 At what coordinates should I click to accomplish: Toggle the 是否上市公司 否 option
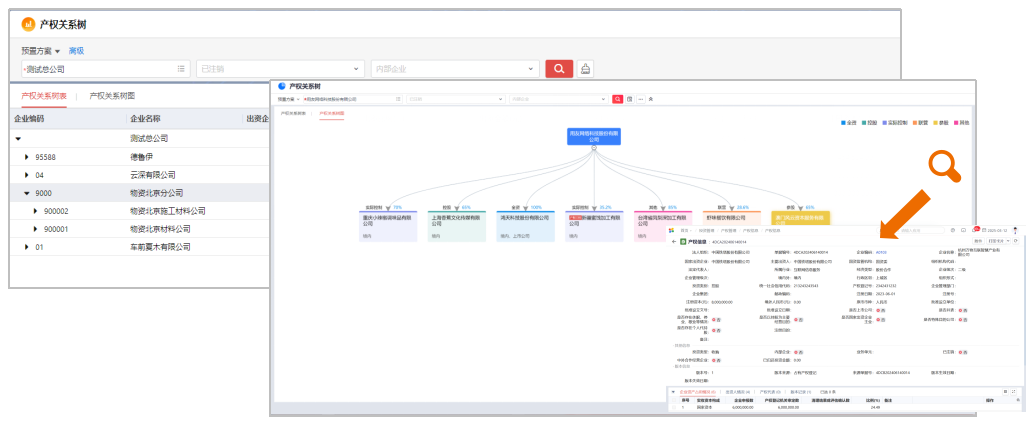pos(881,310)
